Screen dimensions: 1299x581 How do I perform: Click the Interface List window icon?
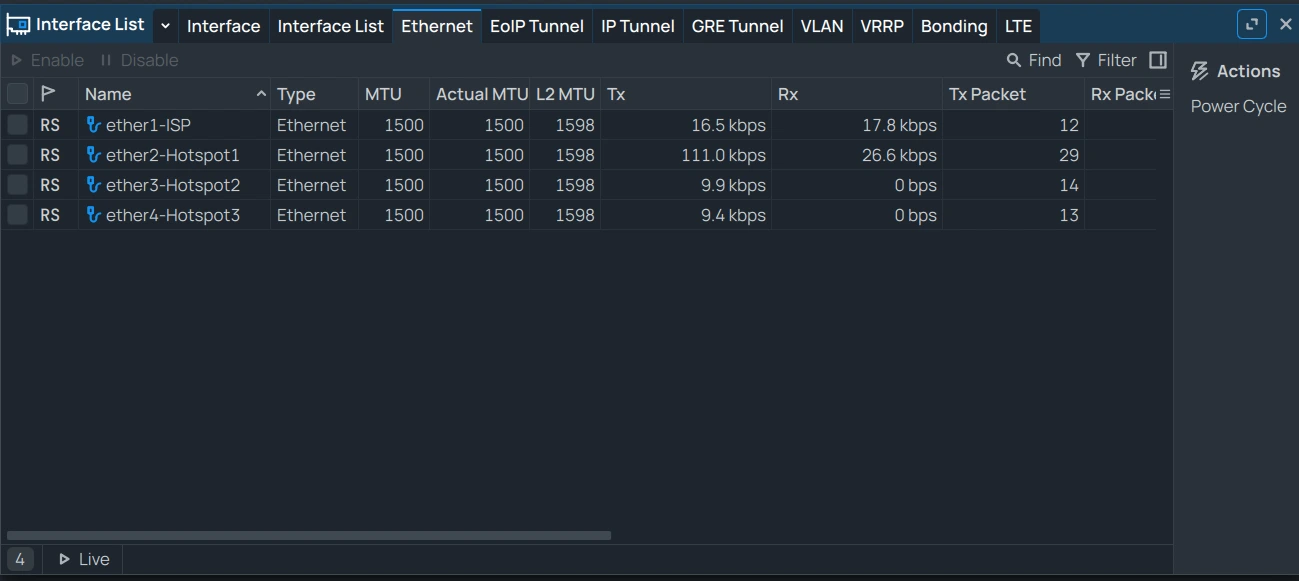pyautogui.click(x=18, y=25)
